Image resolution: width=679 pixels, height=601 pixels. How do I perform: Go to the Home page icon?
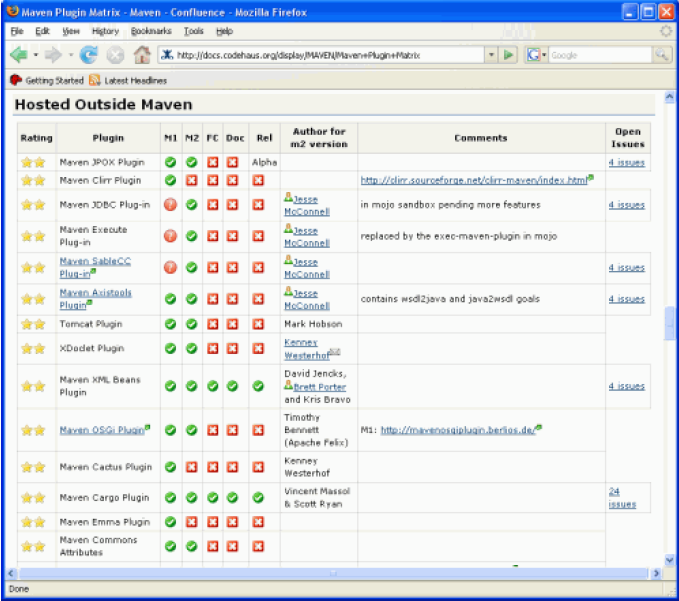(x=142, y=55)
